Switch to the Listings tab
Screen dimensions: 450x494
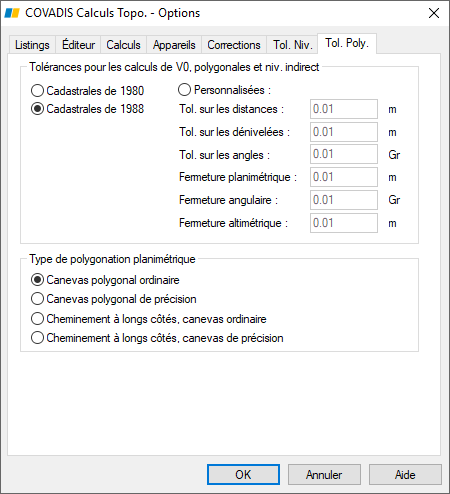[32, 45]
